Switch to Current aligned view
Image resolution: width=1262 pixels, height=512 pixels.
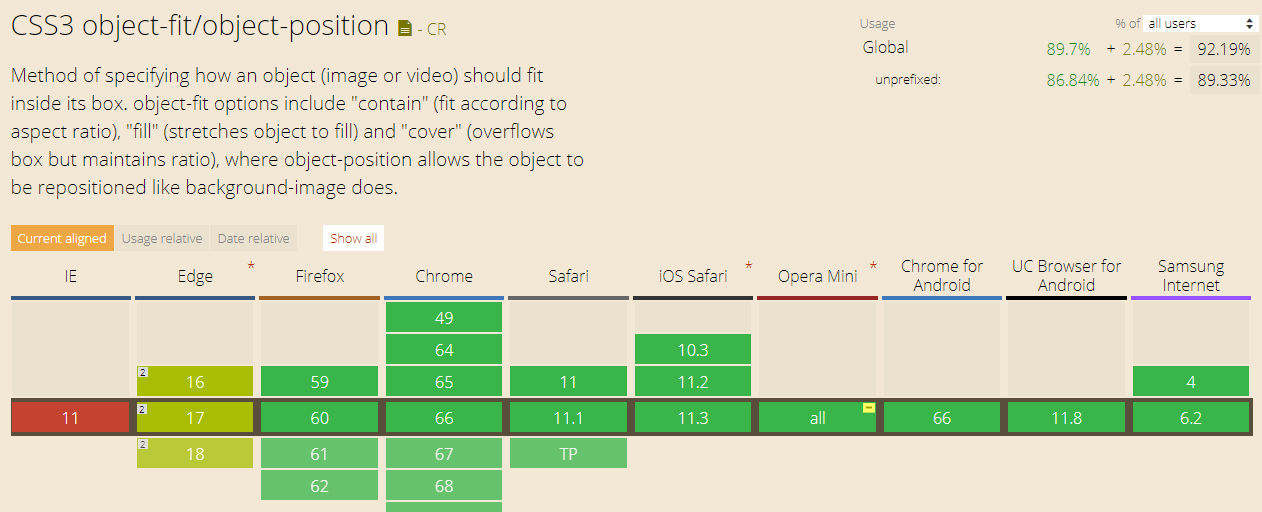pos(62,238)
